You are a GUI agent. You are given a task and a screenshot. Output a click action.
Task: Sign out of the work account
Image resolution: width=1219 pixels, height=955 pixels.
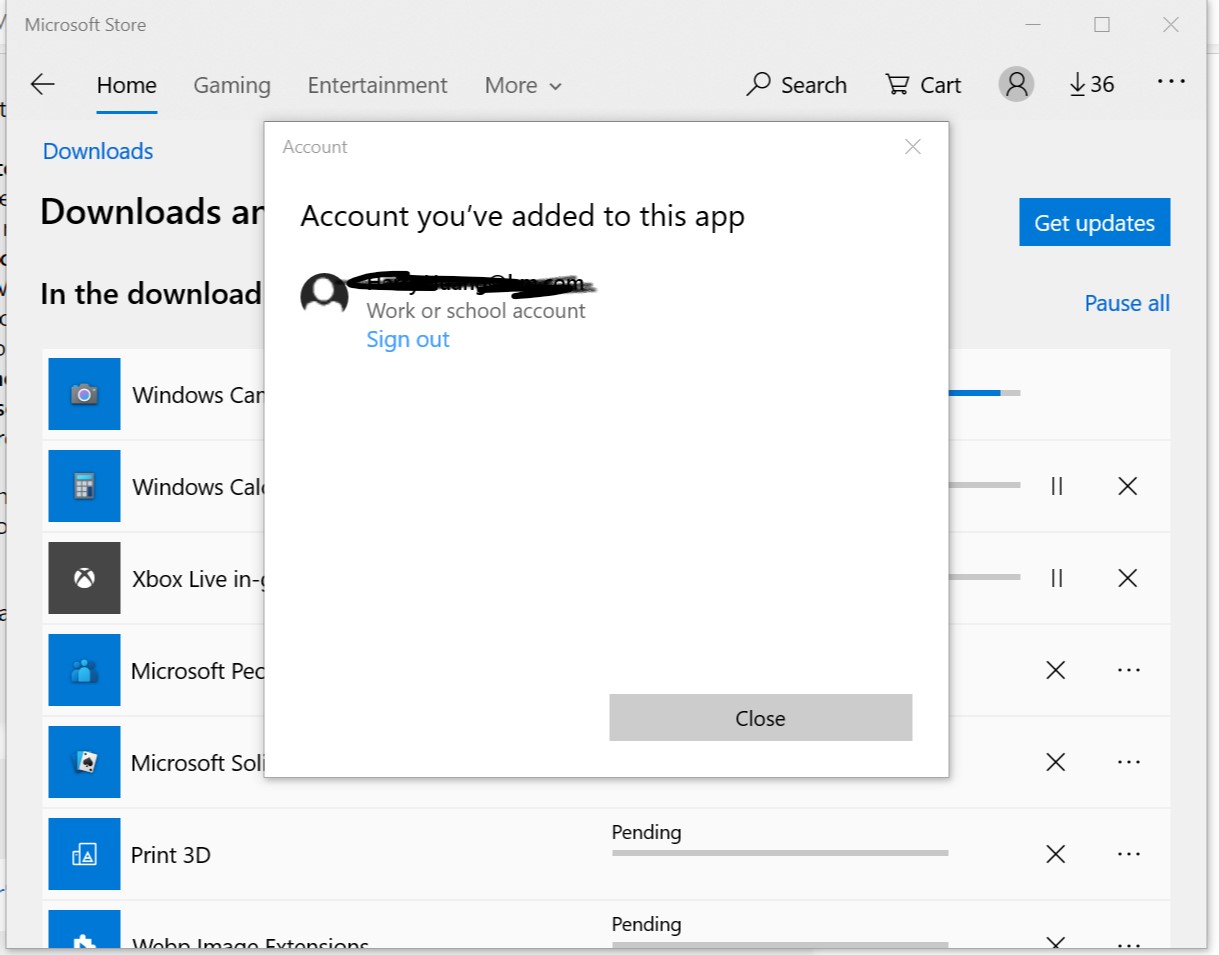(x=407, y=339)
